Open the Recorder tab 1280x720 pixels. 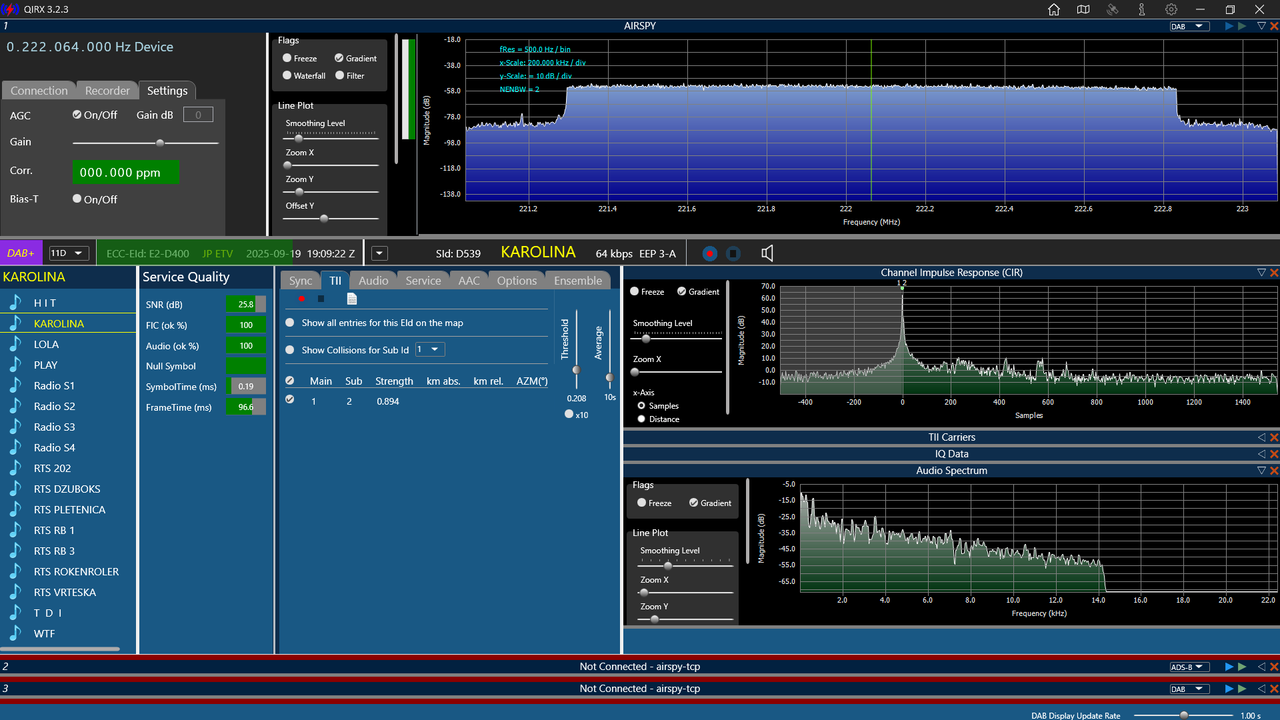point(107,90)
